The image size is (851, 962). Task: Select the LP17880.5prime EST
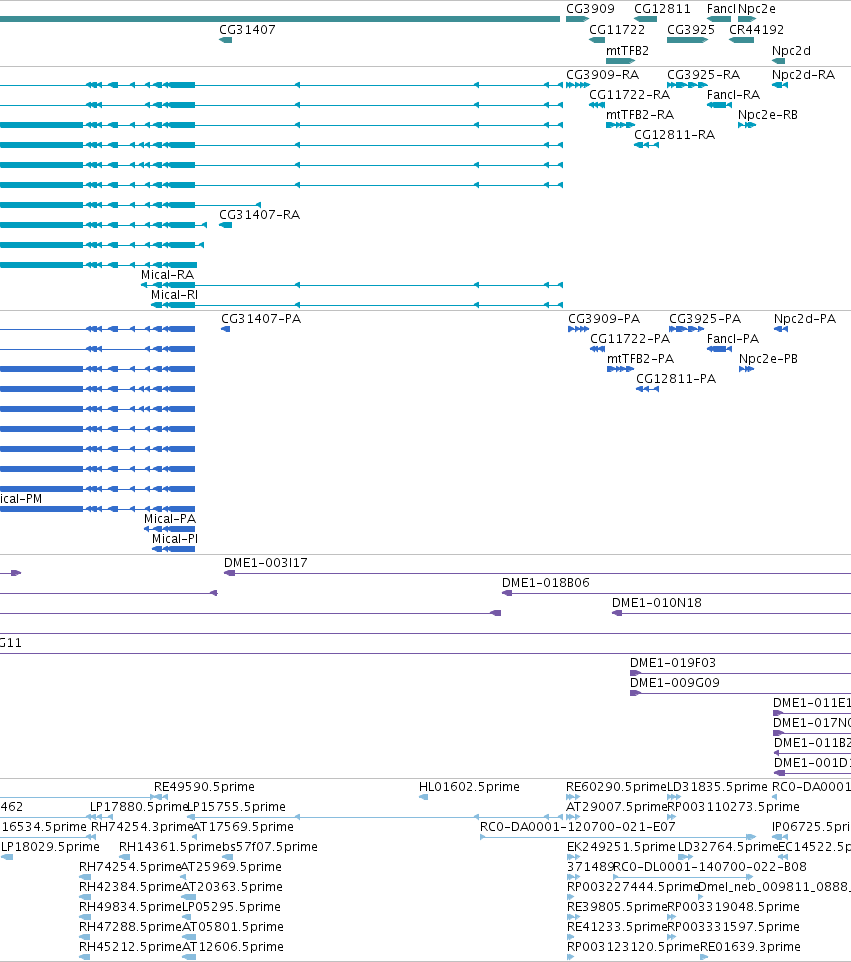101,817
